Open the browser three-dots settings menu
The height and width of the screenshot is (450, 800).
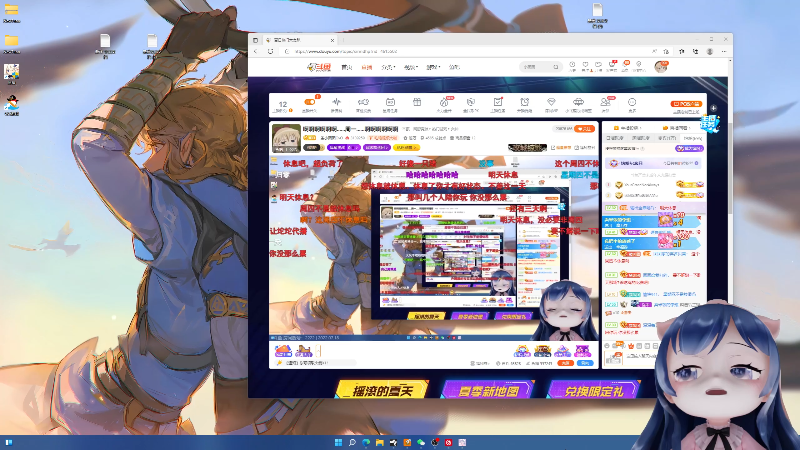723,52
